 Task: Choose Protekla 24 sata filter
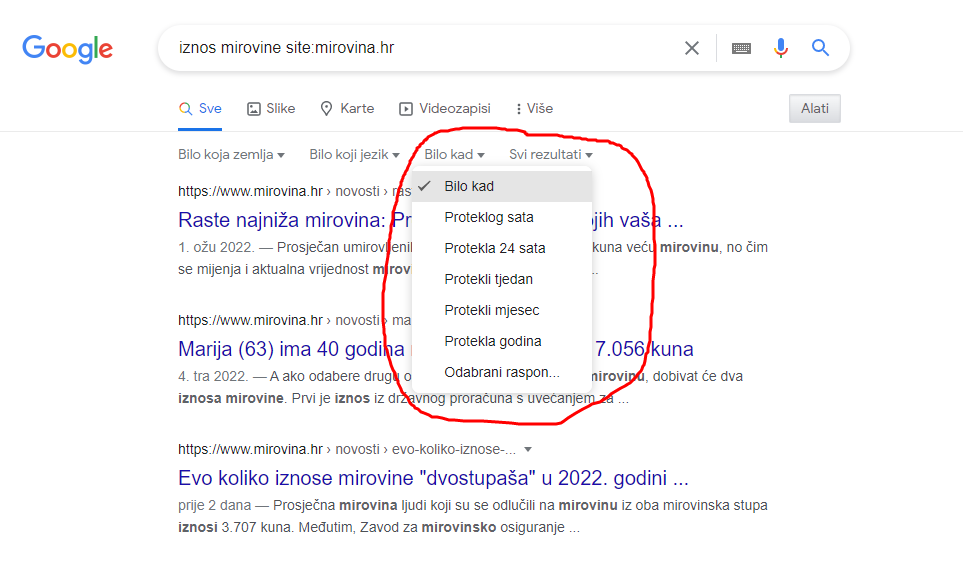coord(502,248)
